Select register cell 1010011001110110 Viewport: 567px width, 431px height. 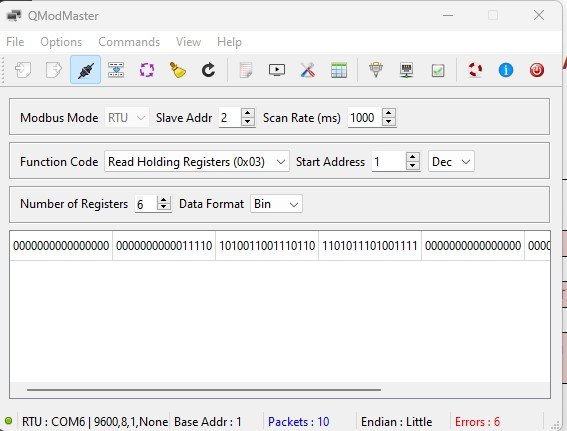[x=267, y=246]
